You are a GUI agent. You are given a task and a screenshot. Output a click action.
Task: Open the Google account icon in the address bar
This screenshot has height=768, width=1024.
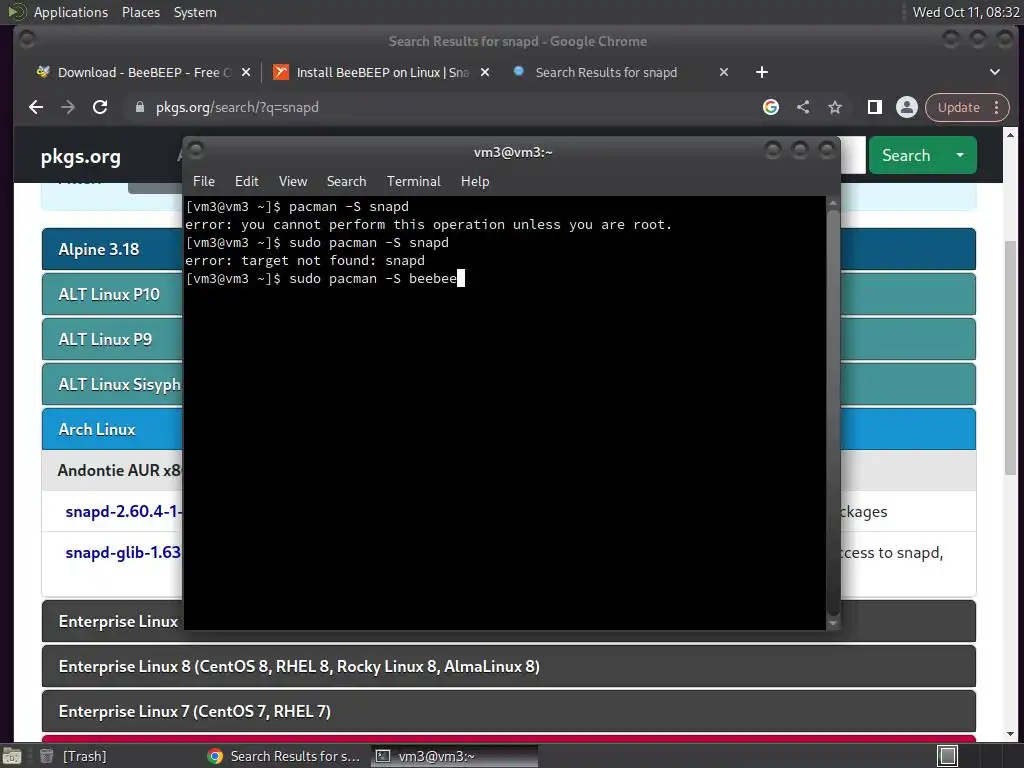click(771, 107)
